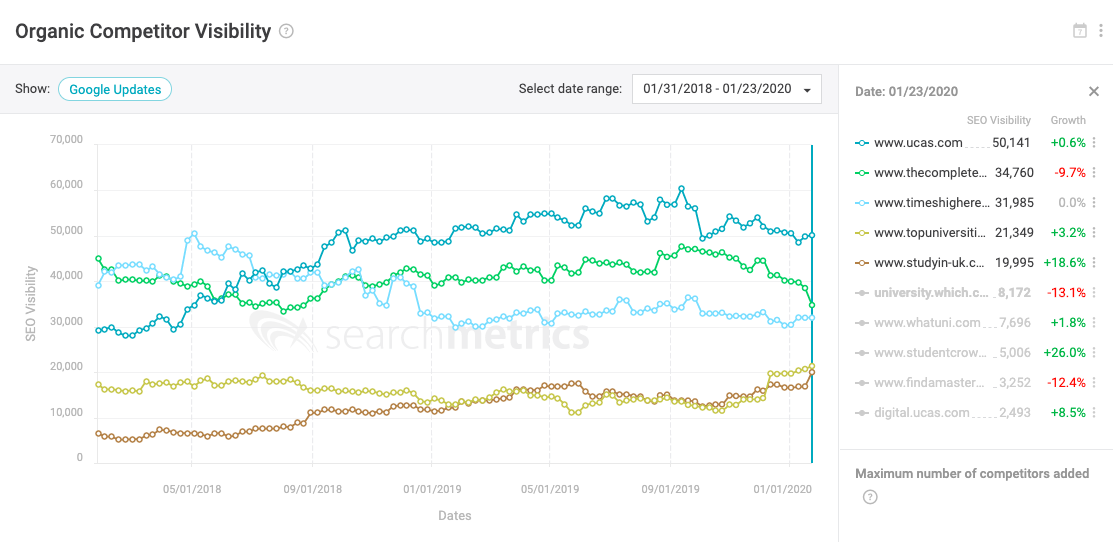Open more options for www.whatuni.com row
The height and width of the screenshot is (542, 1113).
(1094, 323)
